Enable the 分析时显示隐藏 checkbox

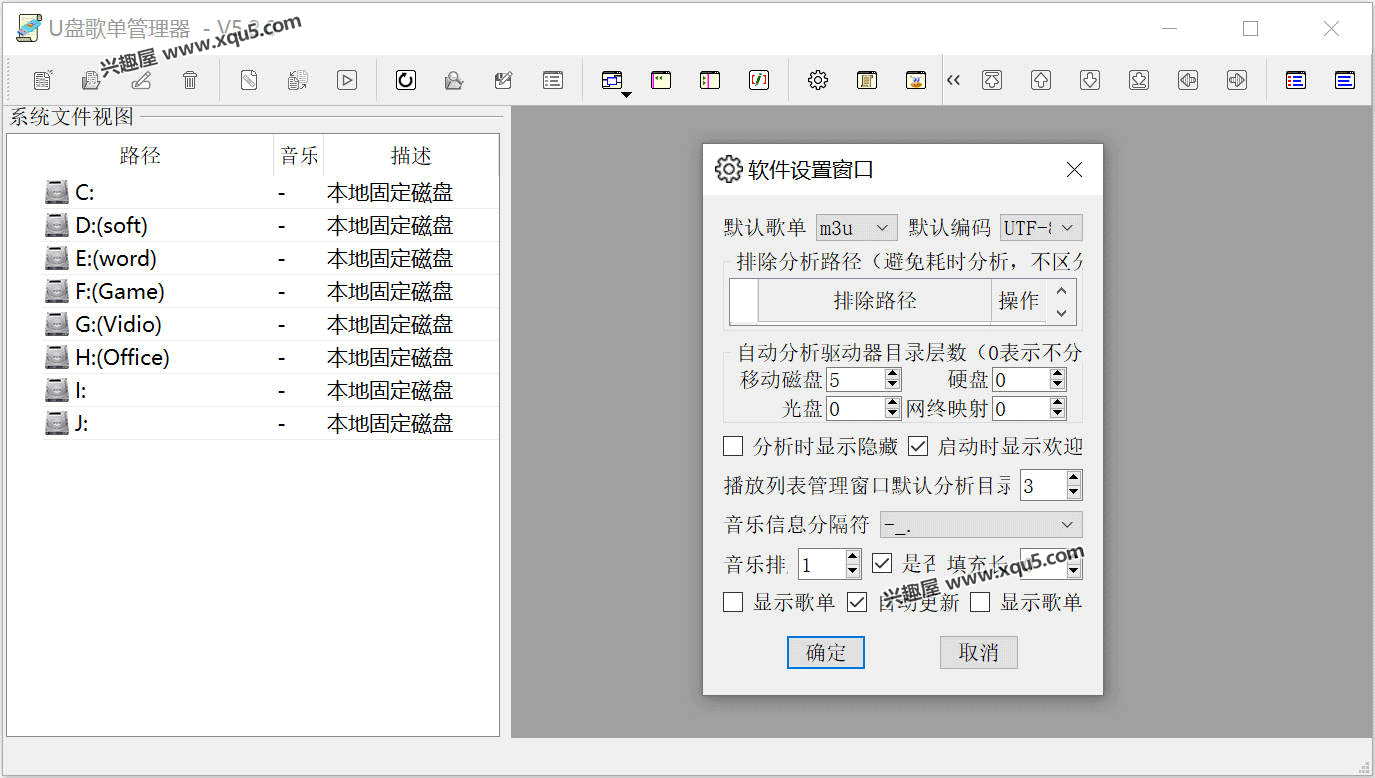click(x=733, y=446)
